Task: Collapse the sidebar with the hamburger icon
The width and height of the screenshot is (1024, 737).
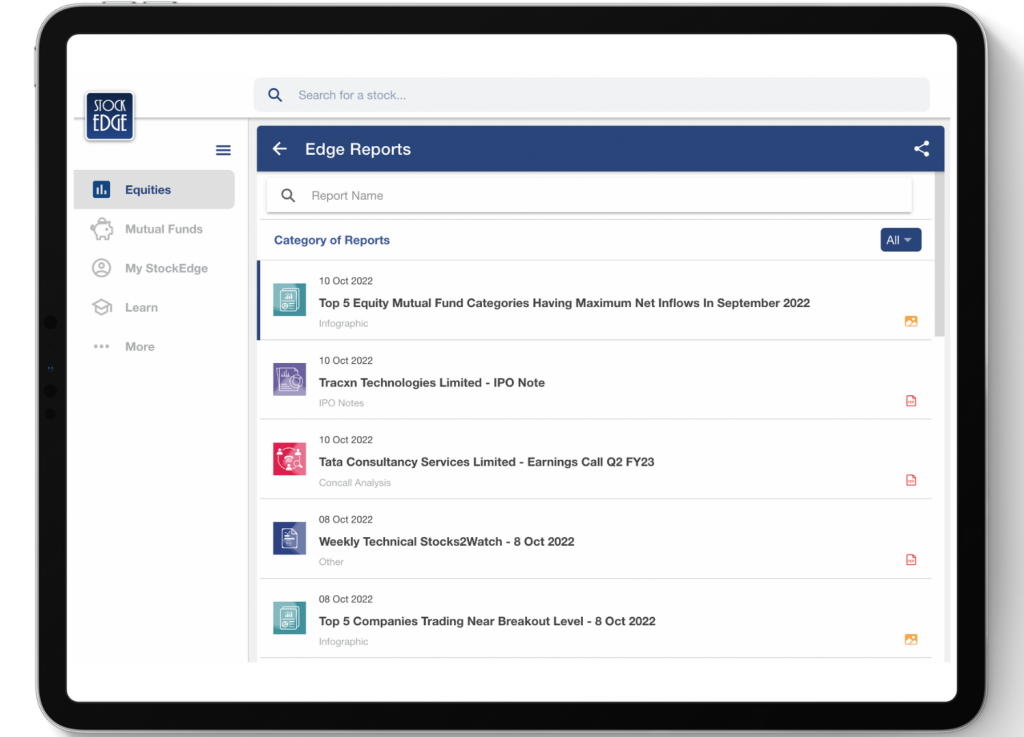Action: (x=223, y=150)
